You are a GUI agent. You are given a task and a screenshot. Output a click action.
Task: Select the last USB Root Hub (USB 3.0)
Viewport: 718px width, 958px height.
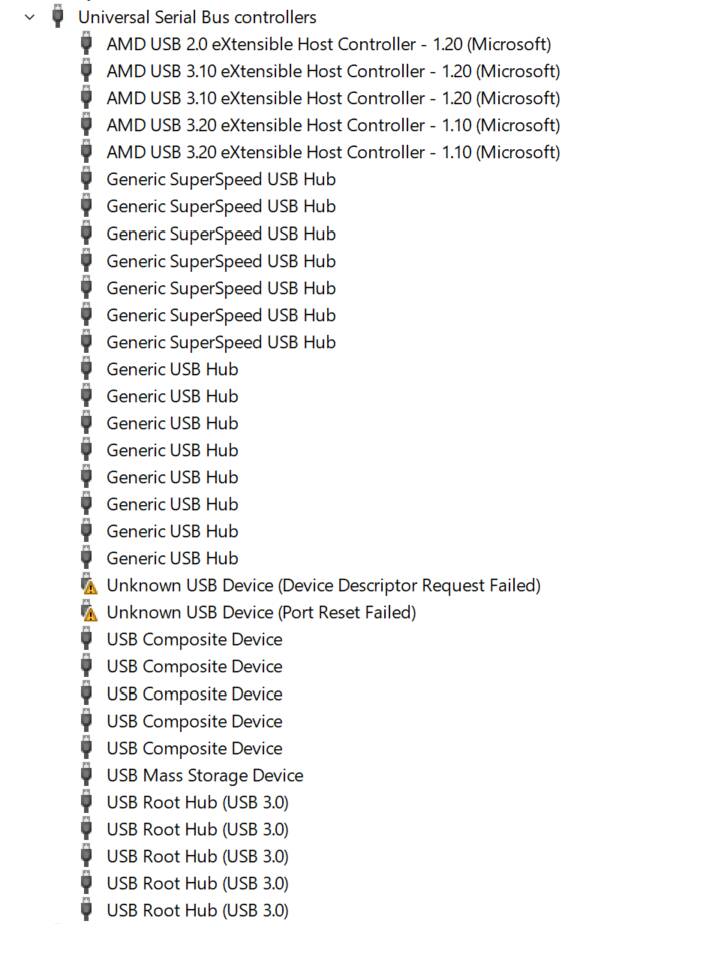pyautogui.click(x=197, y=910)
